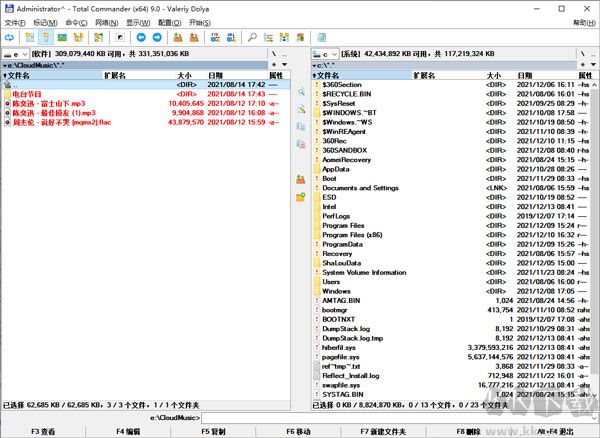The width and height of the screenshot is (600, 438).
Task: Click the small black-white square toolbar icon
Action: (x=120, y=37)
